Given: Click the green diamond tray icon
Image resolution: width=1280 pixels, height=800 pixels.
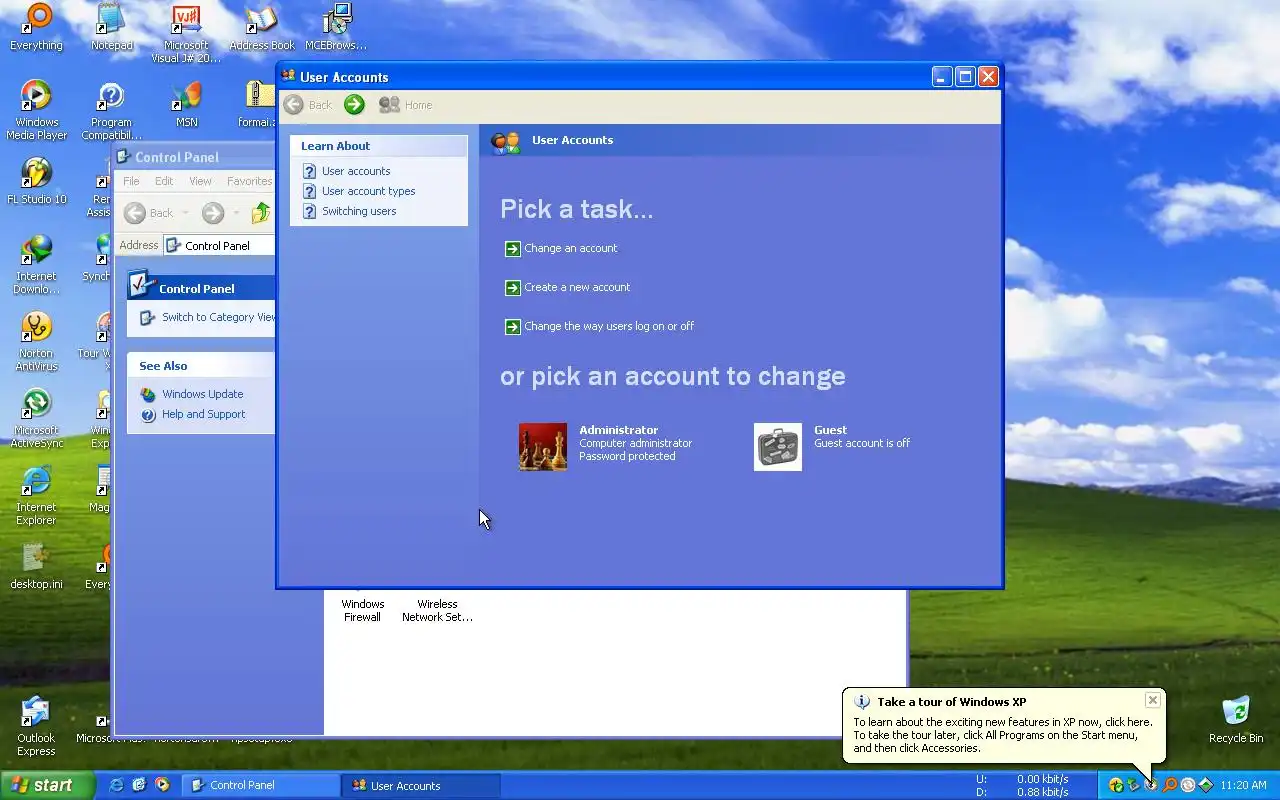Looking at the screenshot, I should click(x=1206, y=786).
